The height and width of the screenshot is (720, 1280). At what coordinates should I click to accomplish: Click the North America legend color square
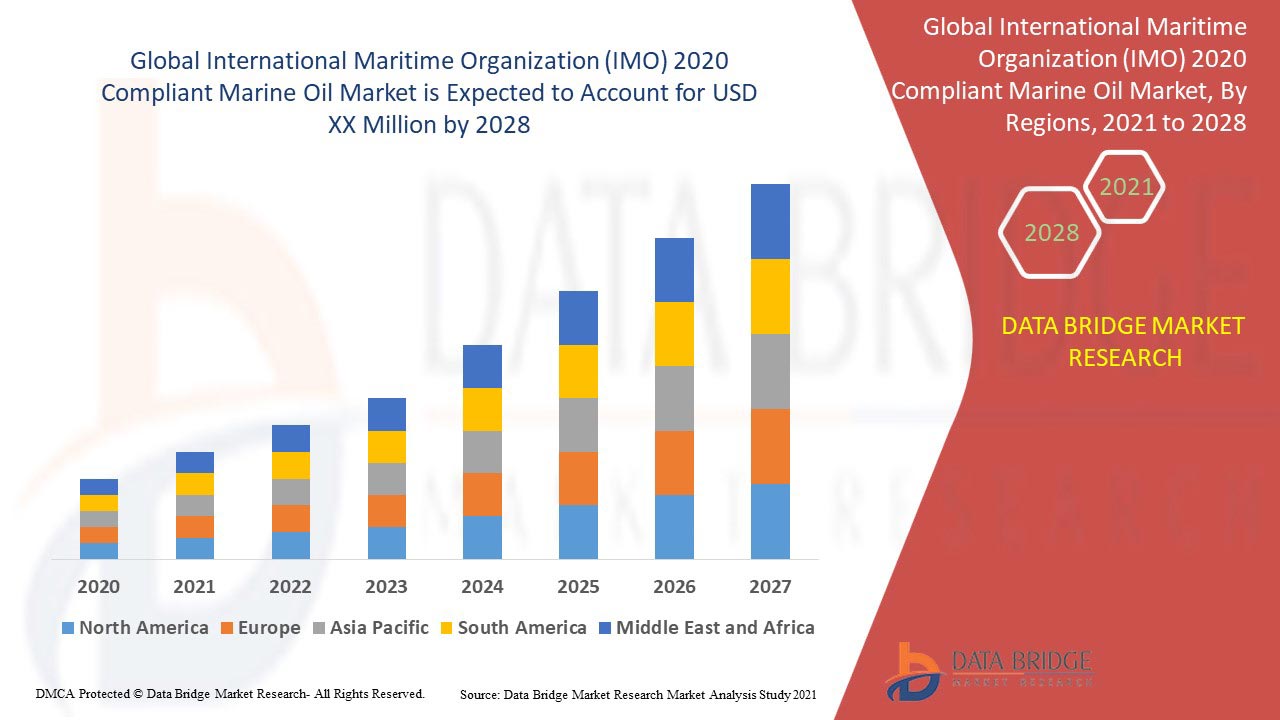tap(68, 628)
